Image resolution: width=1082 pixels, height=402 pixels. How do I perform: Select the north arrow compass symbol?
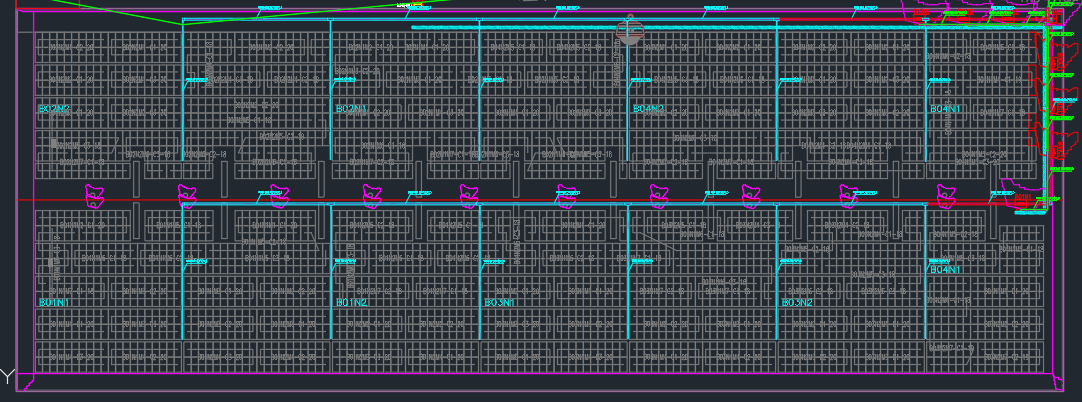coord(629,32)
